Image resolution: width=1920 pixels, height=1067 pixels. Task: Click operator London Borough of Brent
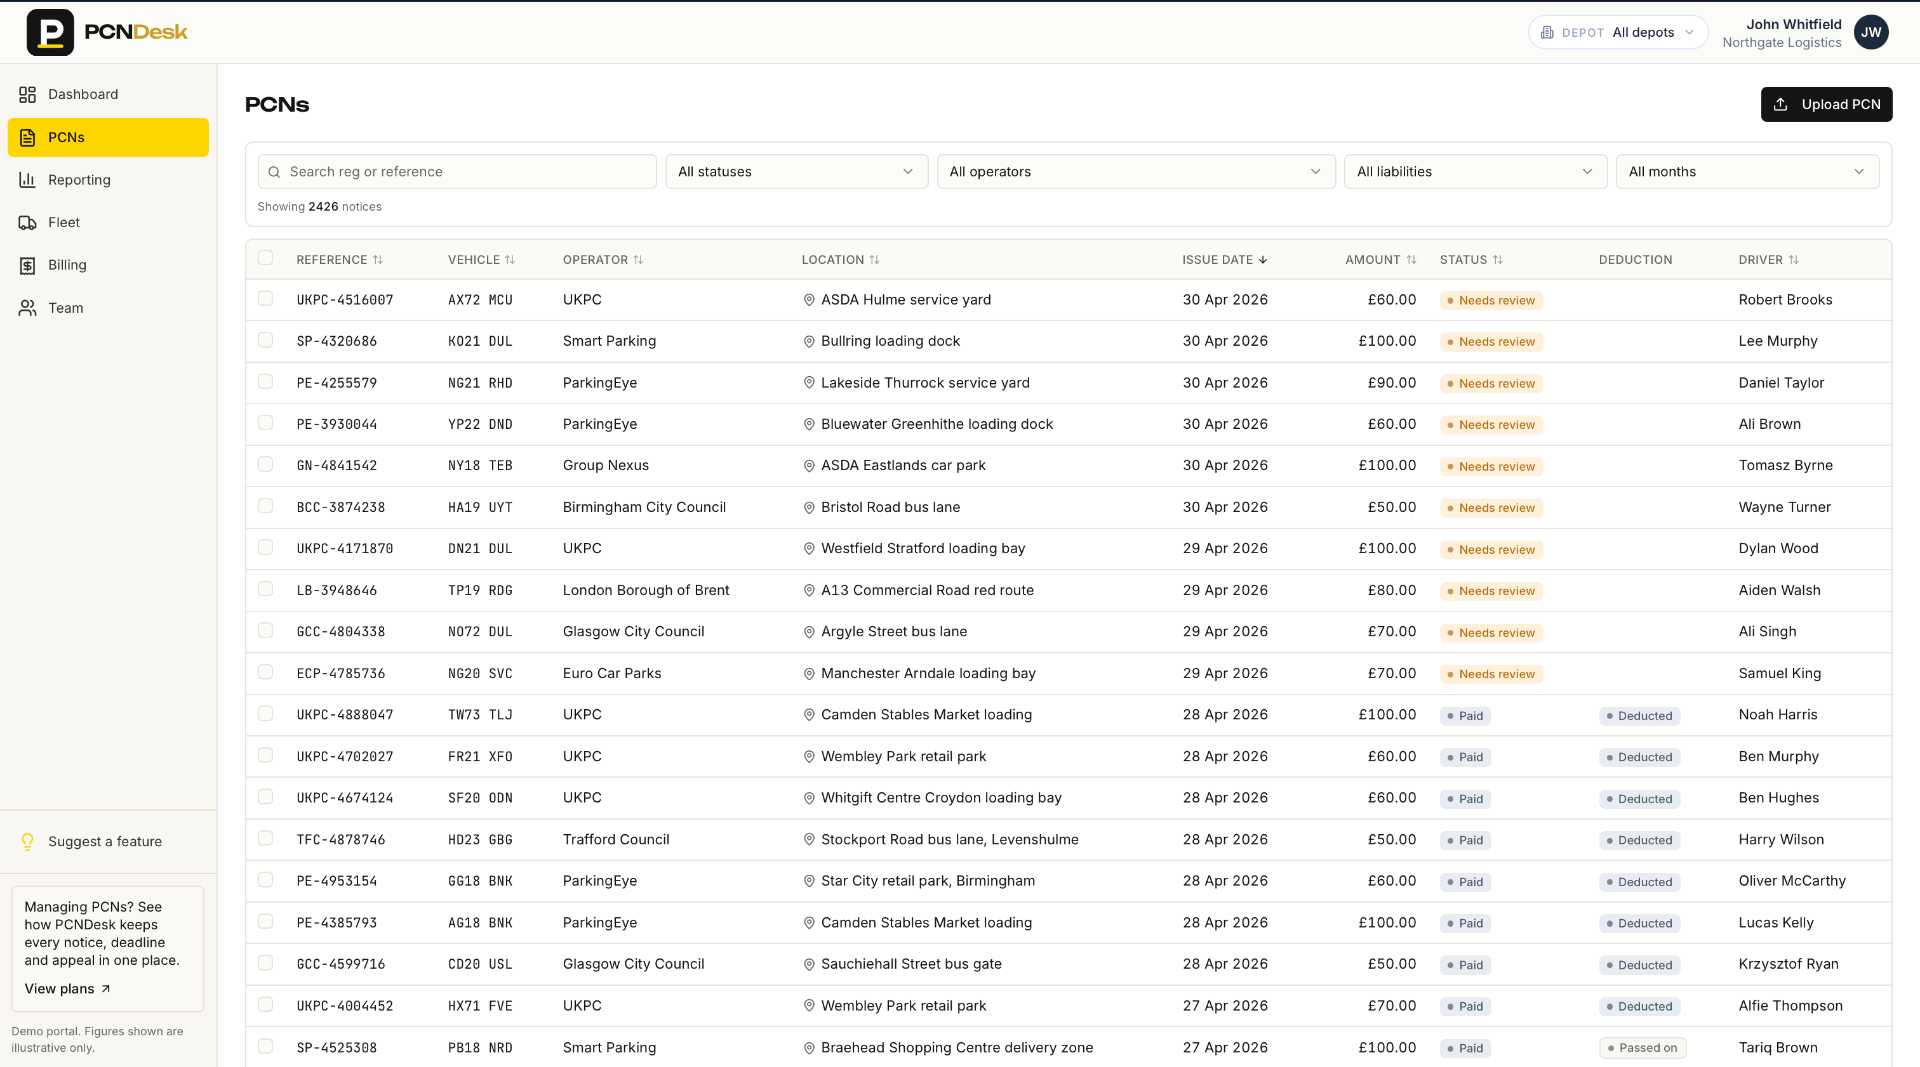[x=646, y=591]
